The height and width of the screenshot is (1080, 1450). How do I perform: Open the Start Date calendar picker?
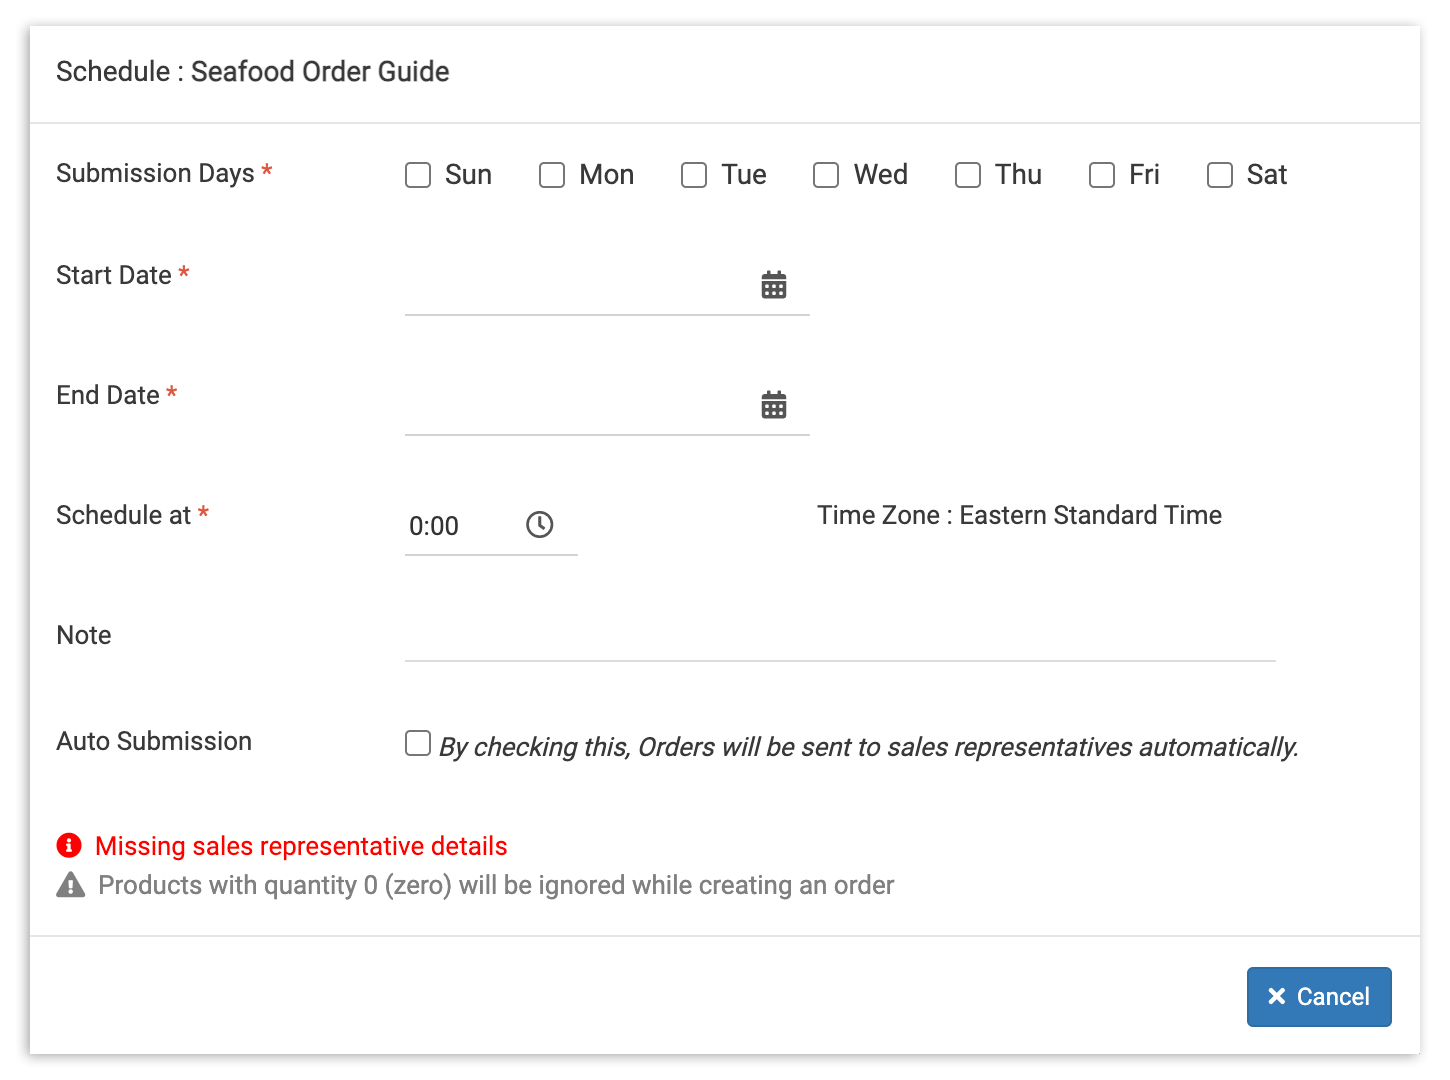click(x=774, y=286)
